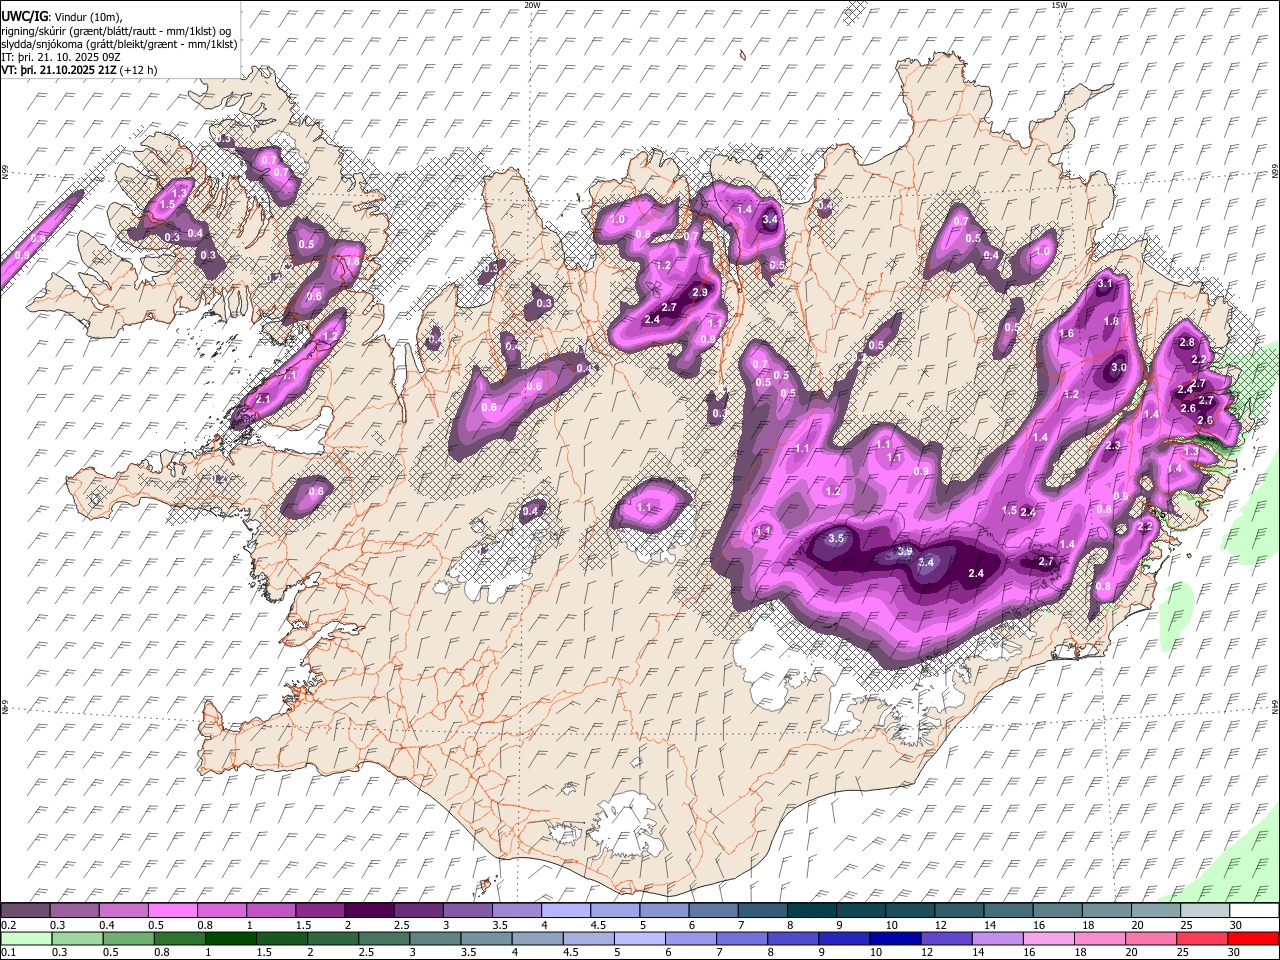1280x960 pixels.
Task: Click the "slydda/snjókoma" legend description line
Action: (x=119, y=43)
